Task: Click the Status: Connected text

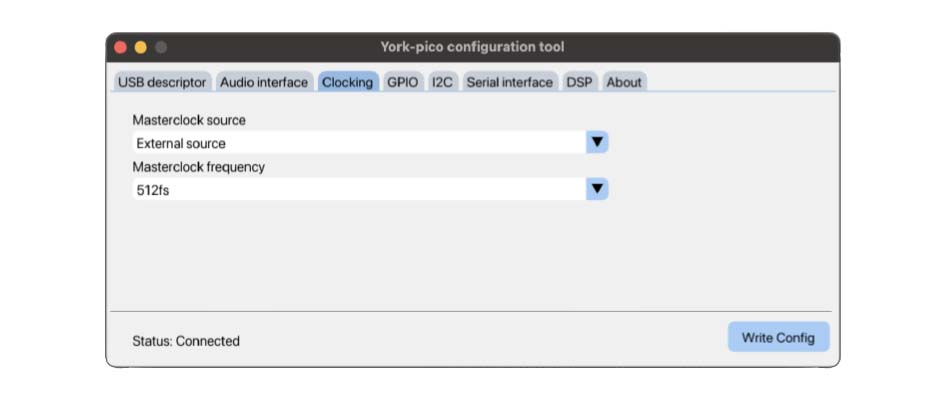Action: point(186,341)
